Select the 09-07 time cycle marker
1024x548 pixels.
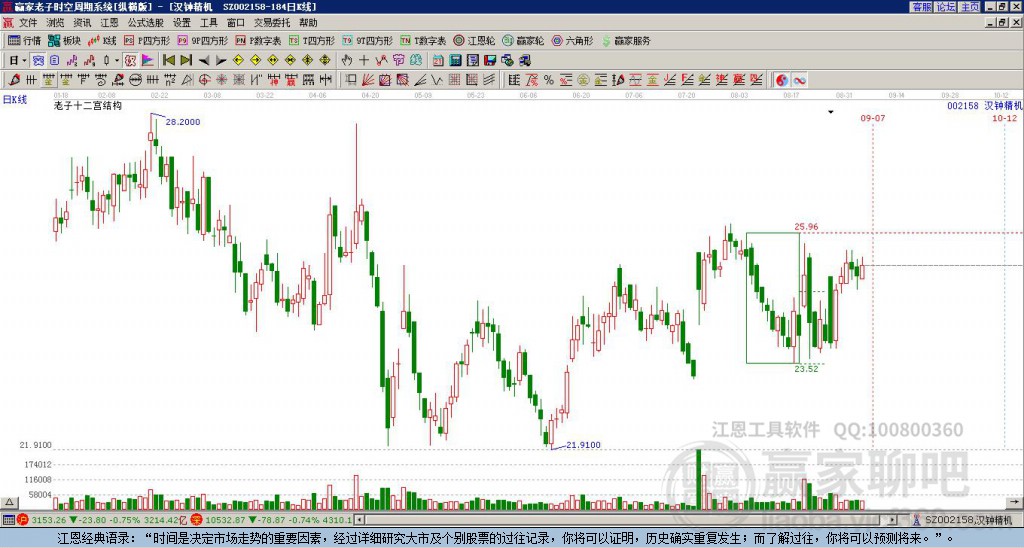pos(872,118)
